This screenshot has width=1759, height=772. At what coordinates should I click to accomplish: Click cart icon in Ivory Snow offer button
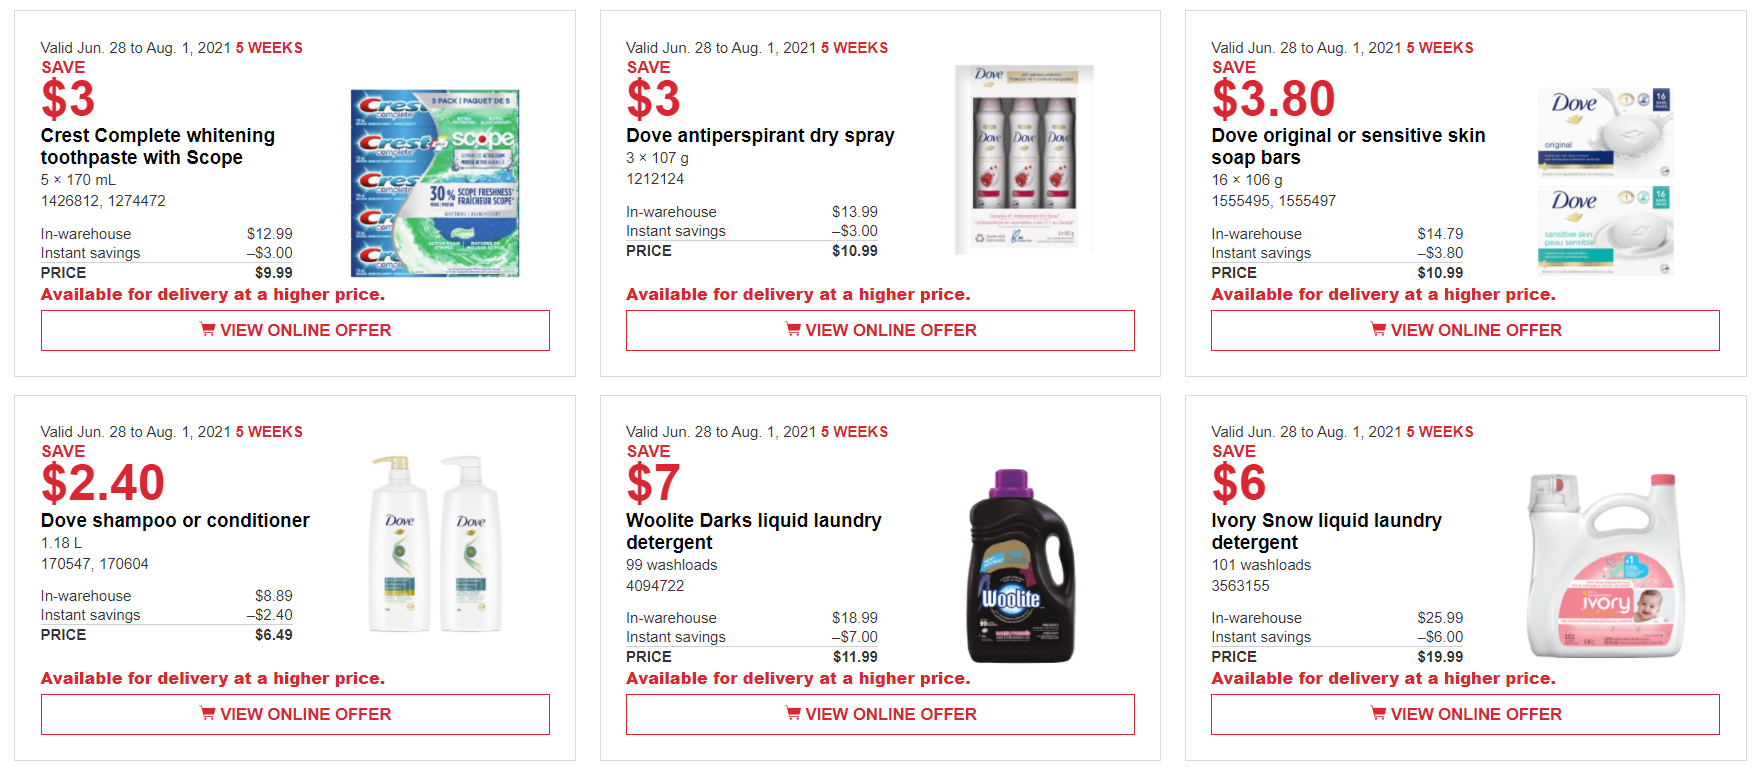[x=1378, y=713]
